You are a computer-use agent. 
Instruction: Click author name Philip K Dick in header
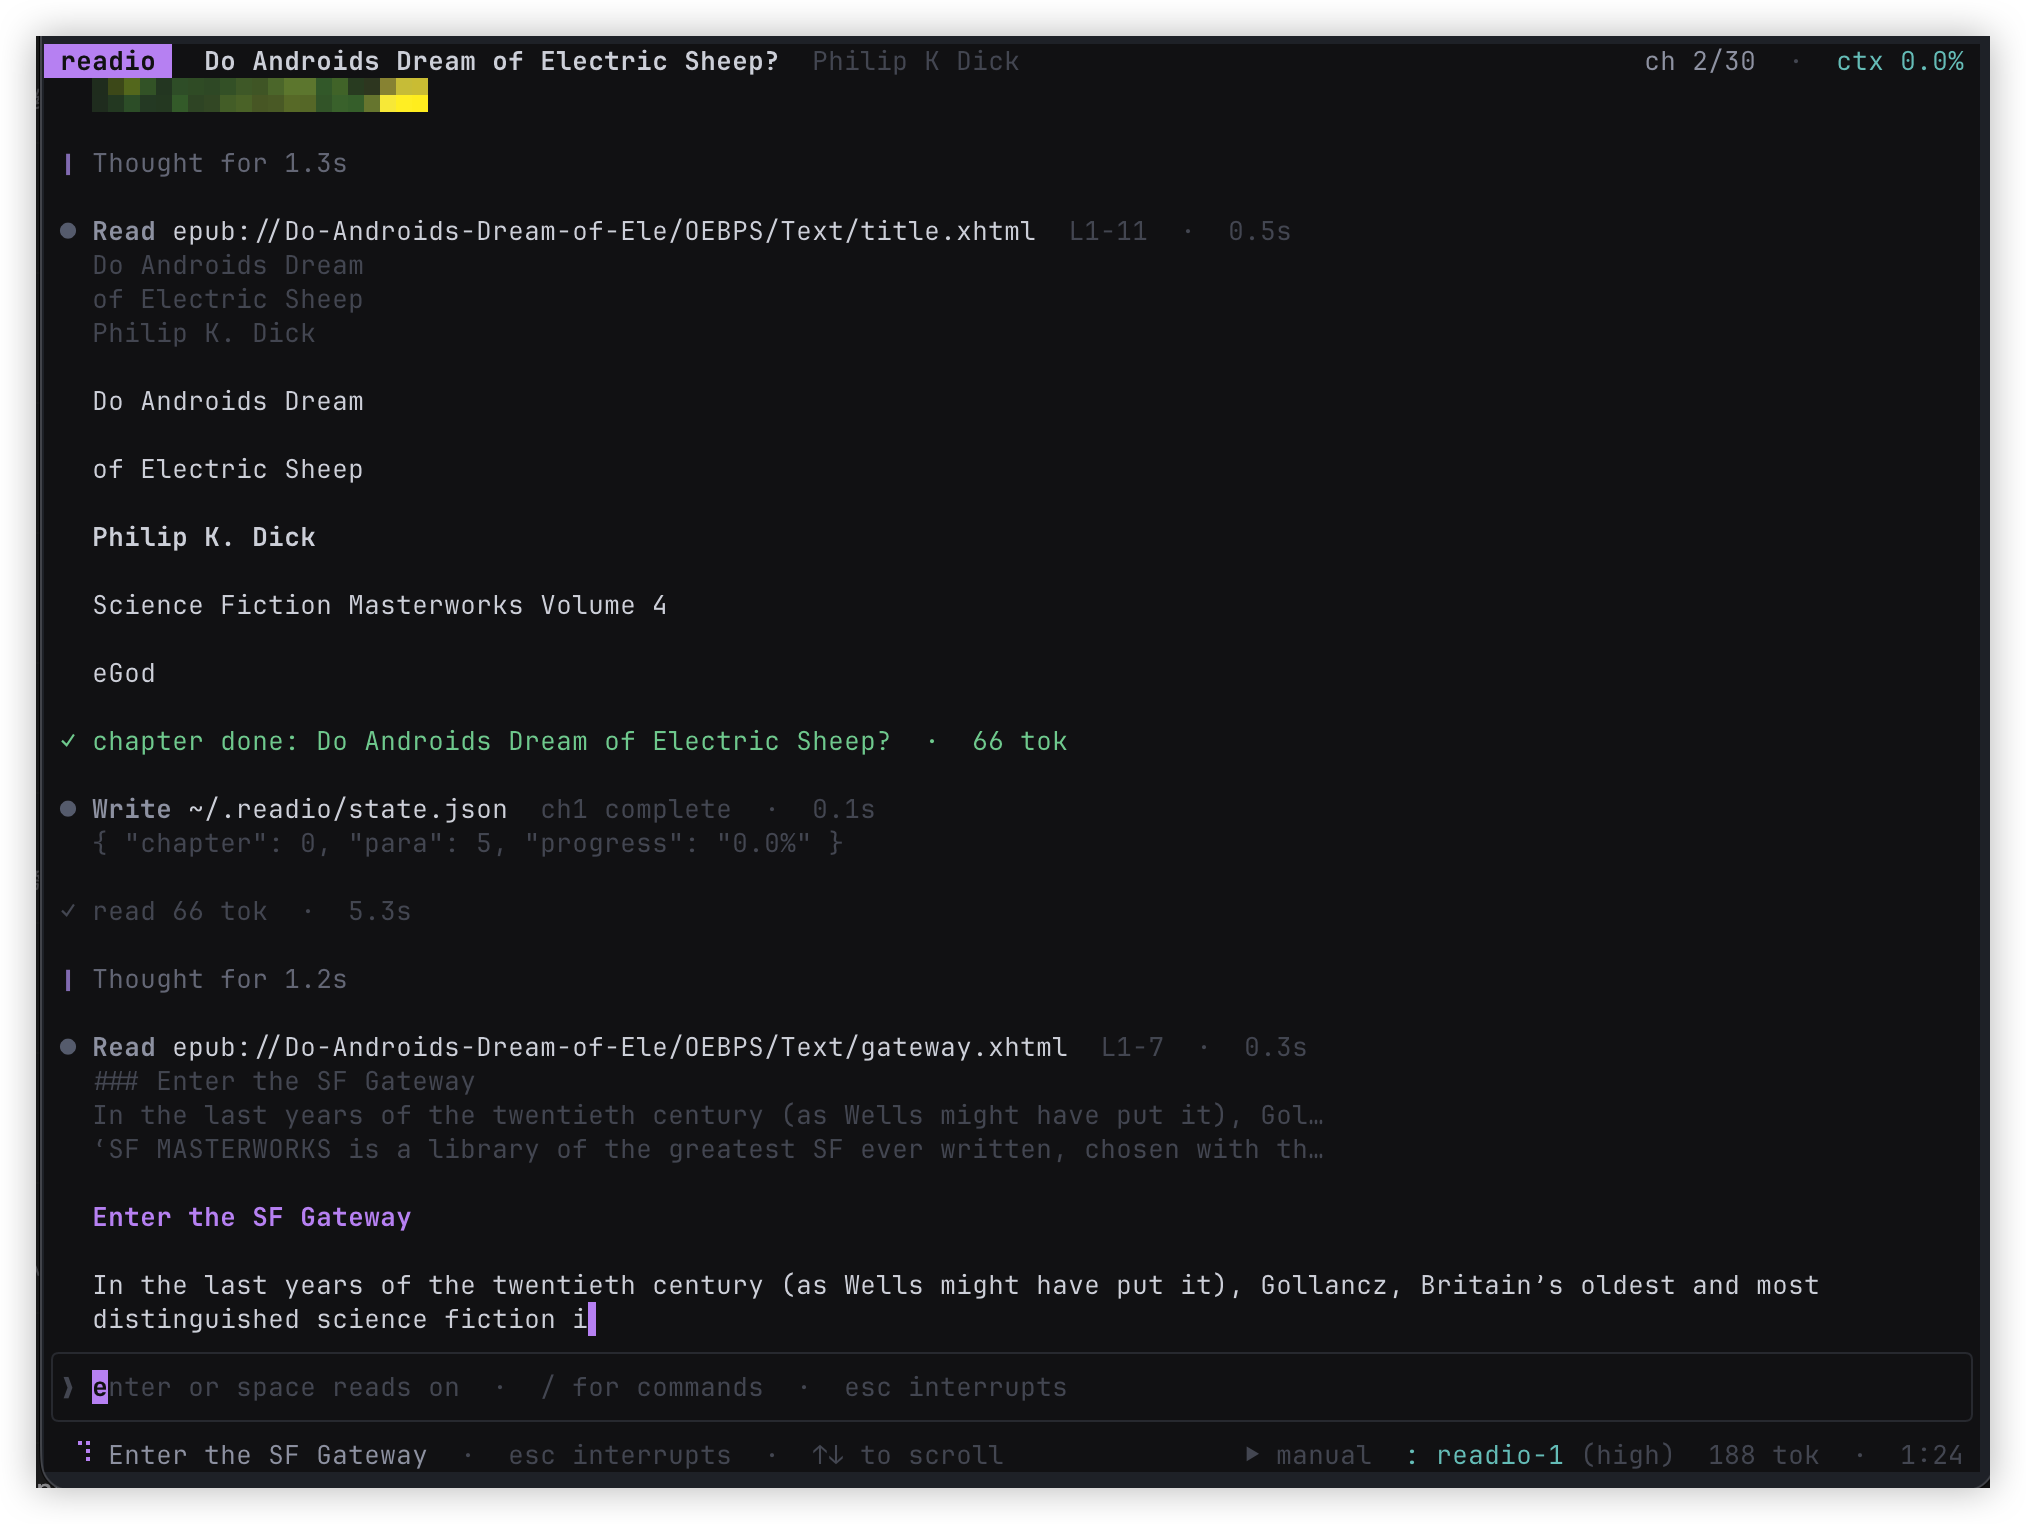click(915, 61)
